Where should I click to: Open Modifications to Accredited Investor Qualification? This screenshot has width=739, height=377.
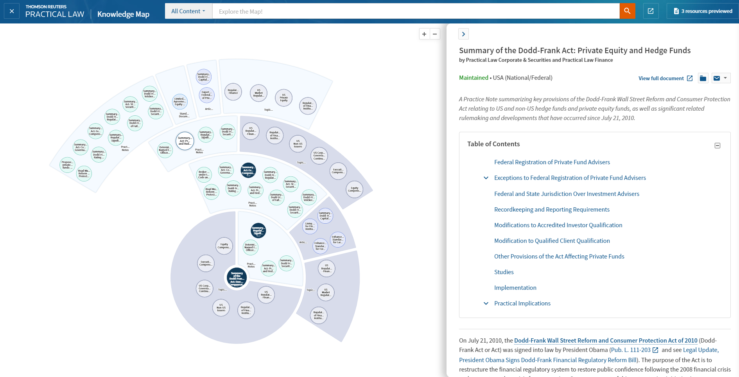click(x=558, y=225)
